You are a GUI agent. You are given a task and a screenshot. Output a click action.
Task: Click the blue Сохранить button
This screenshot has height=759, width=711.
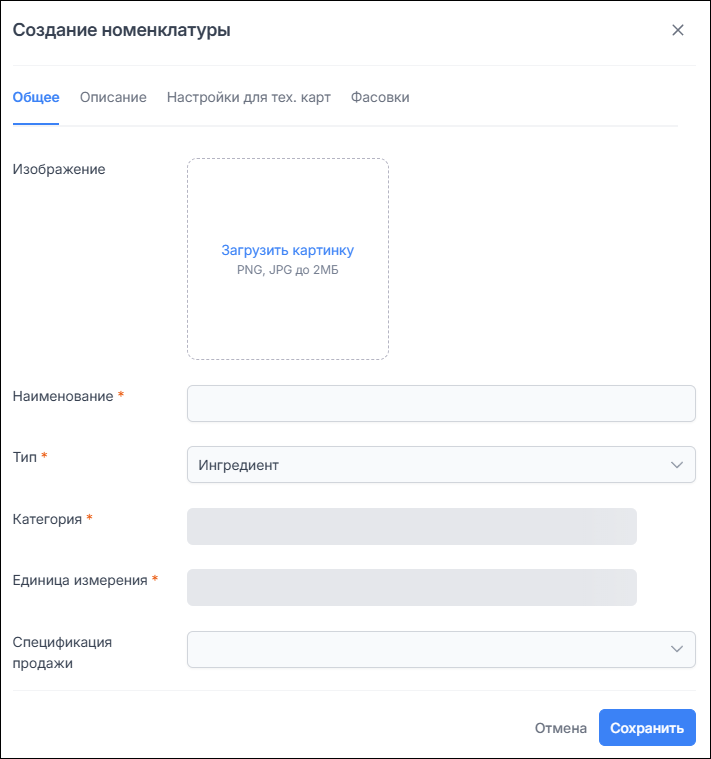(x=647, y=728)
